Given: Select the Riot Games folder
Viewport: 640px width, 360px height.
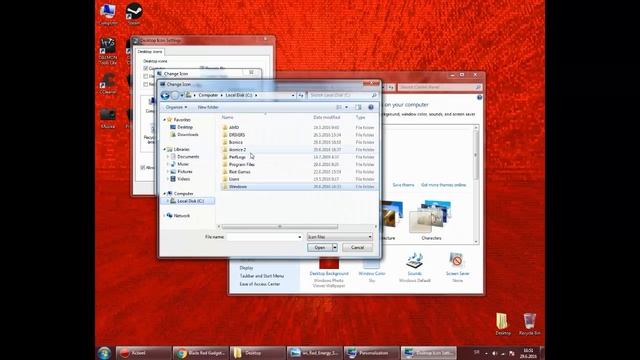Looking at the screenshot, I should pyautogui.click(x=240, y=172).
